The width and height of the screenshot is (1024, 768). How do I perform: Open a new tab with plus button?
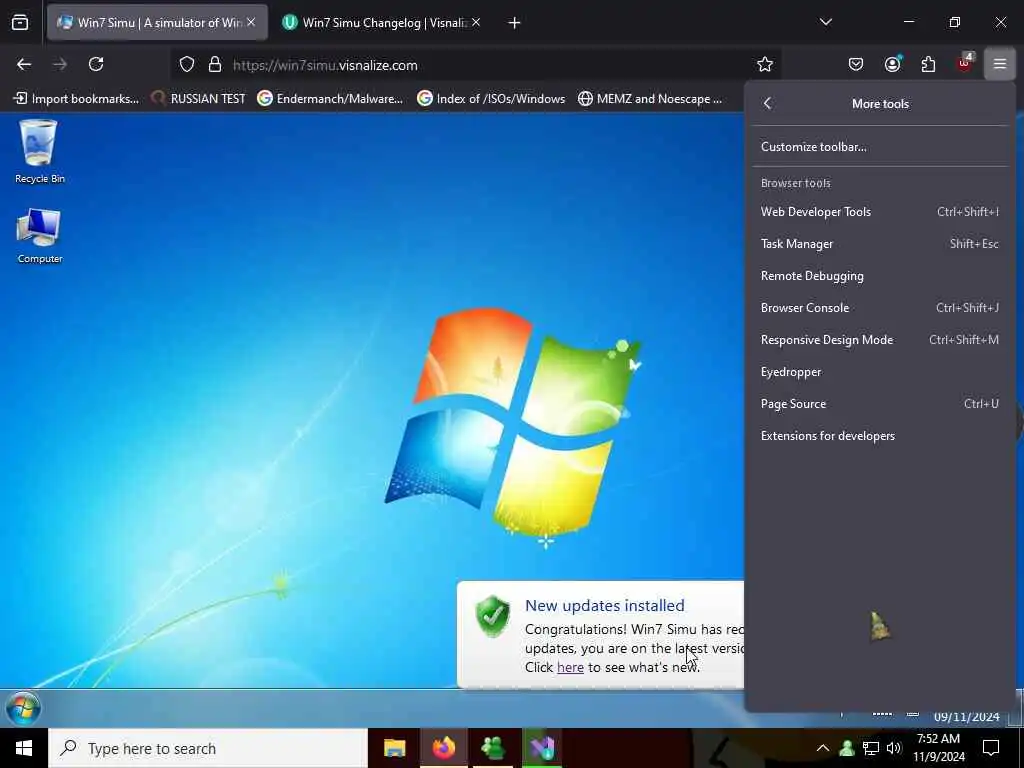click(x=514, y=23)
